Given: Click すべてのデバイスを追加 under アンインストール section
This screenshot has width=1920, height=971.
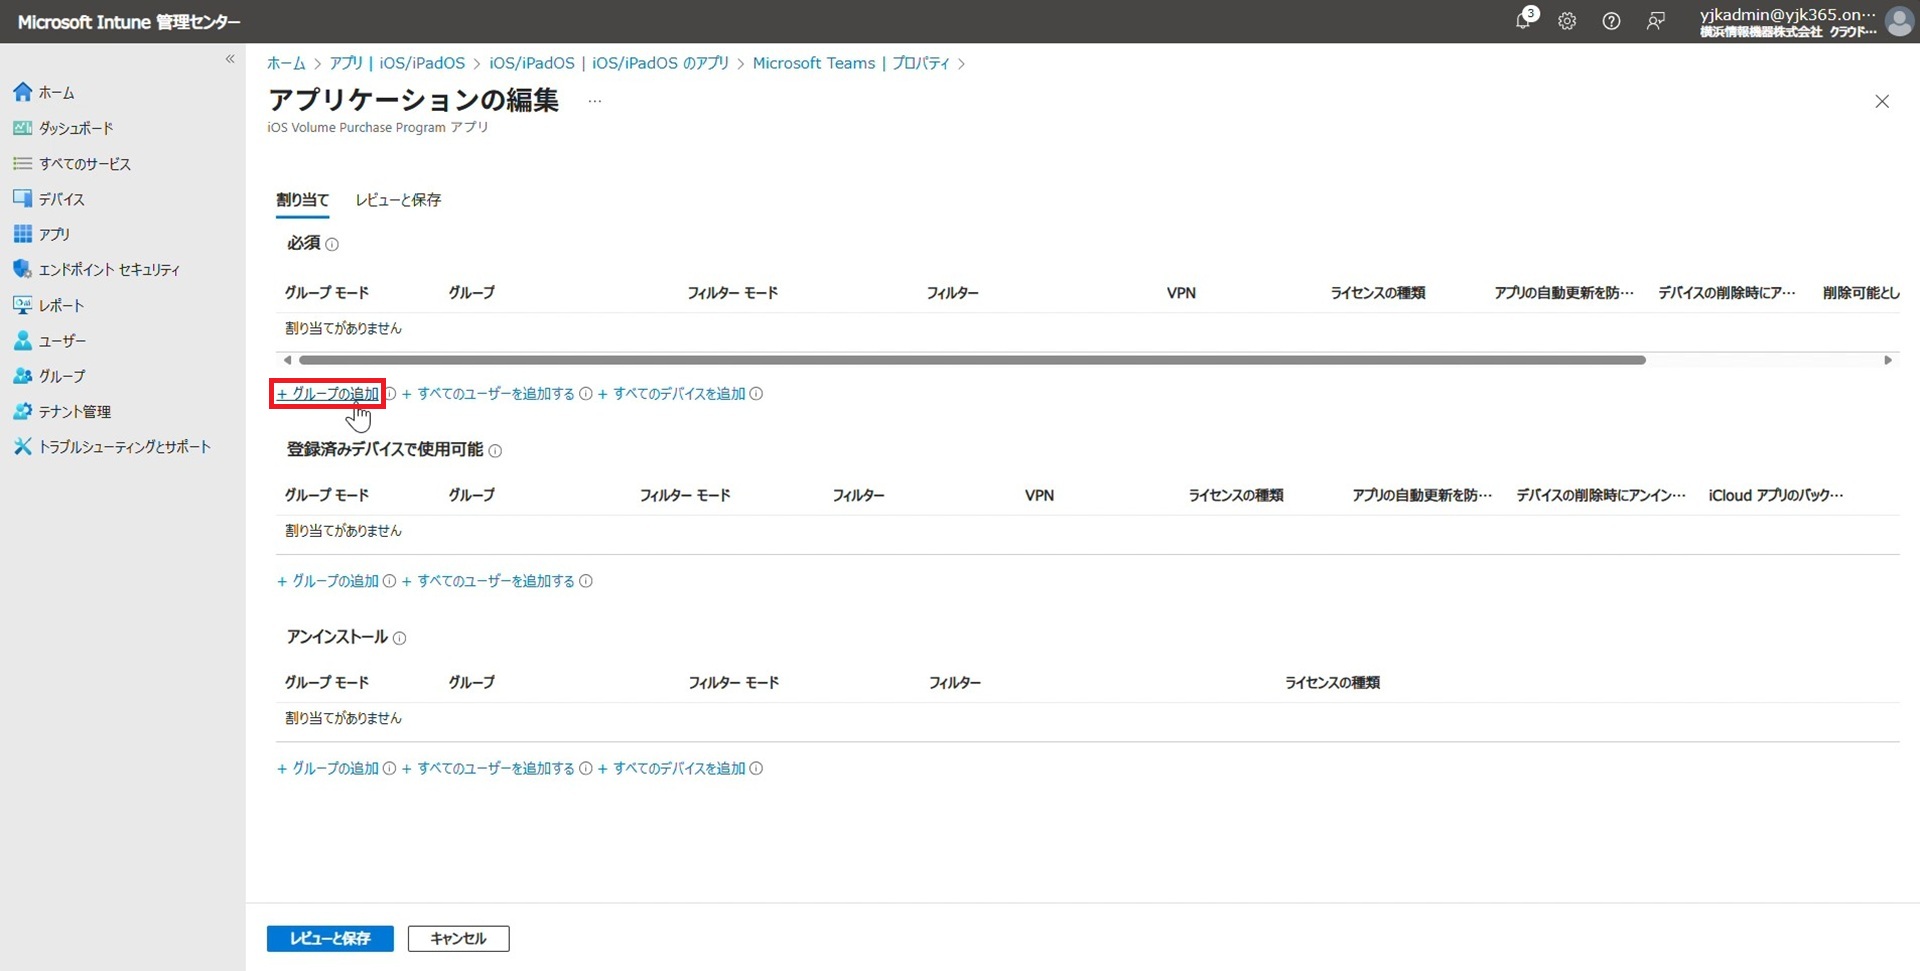Looking at the screenshot, I should tap(678, 768).
